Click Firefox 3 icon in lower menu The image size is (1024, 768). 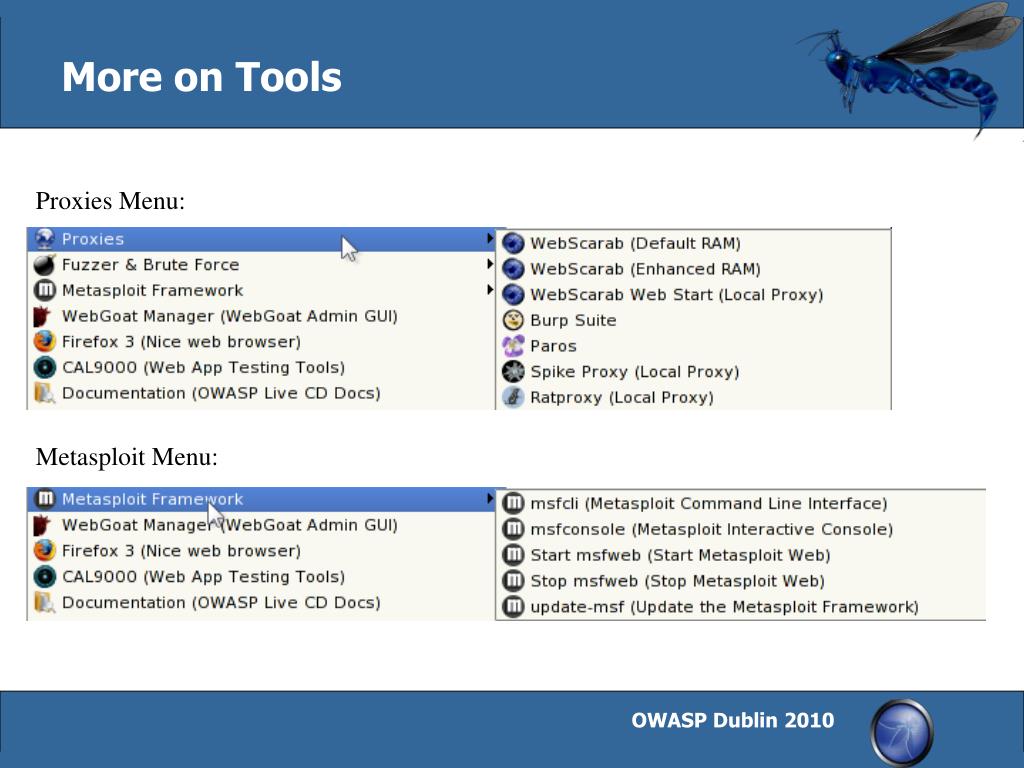tap(44, 551)
